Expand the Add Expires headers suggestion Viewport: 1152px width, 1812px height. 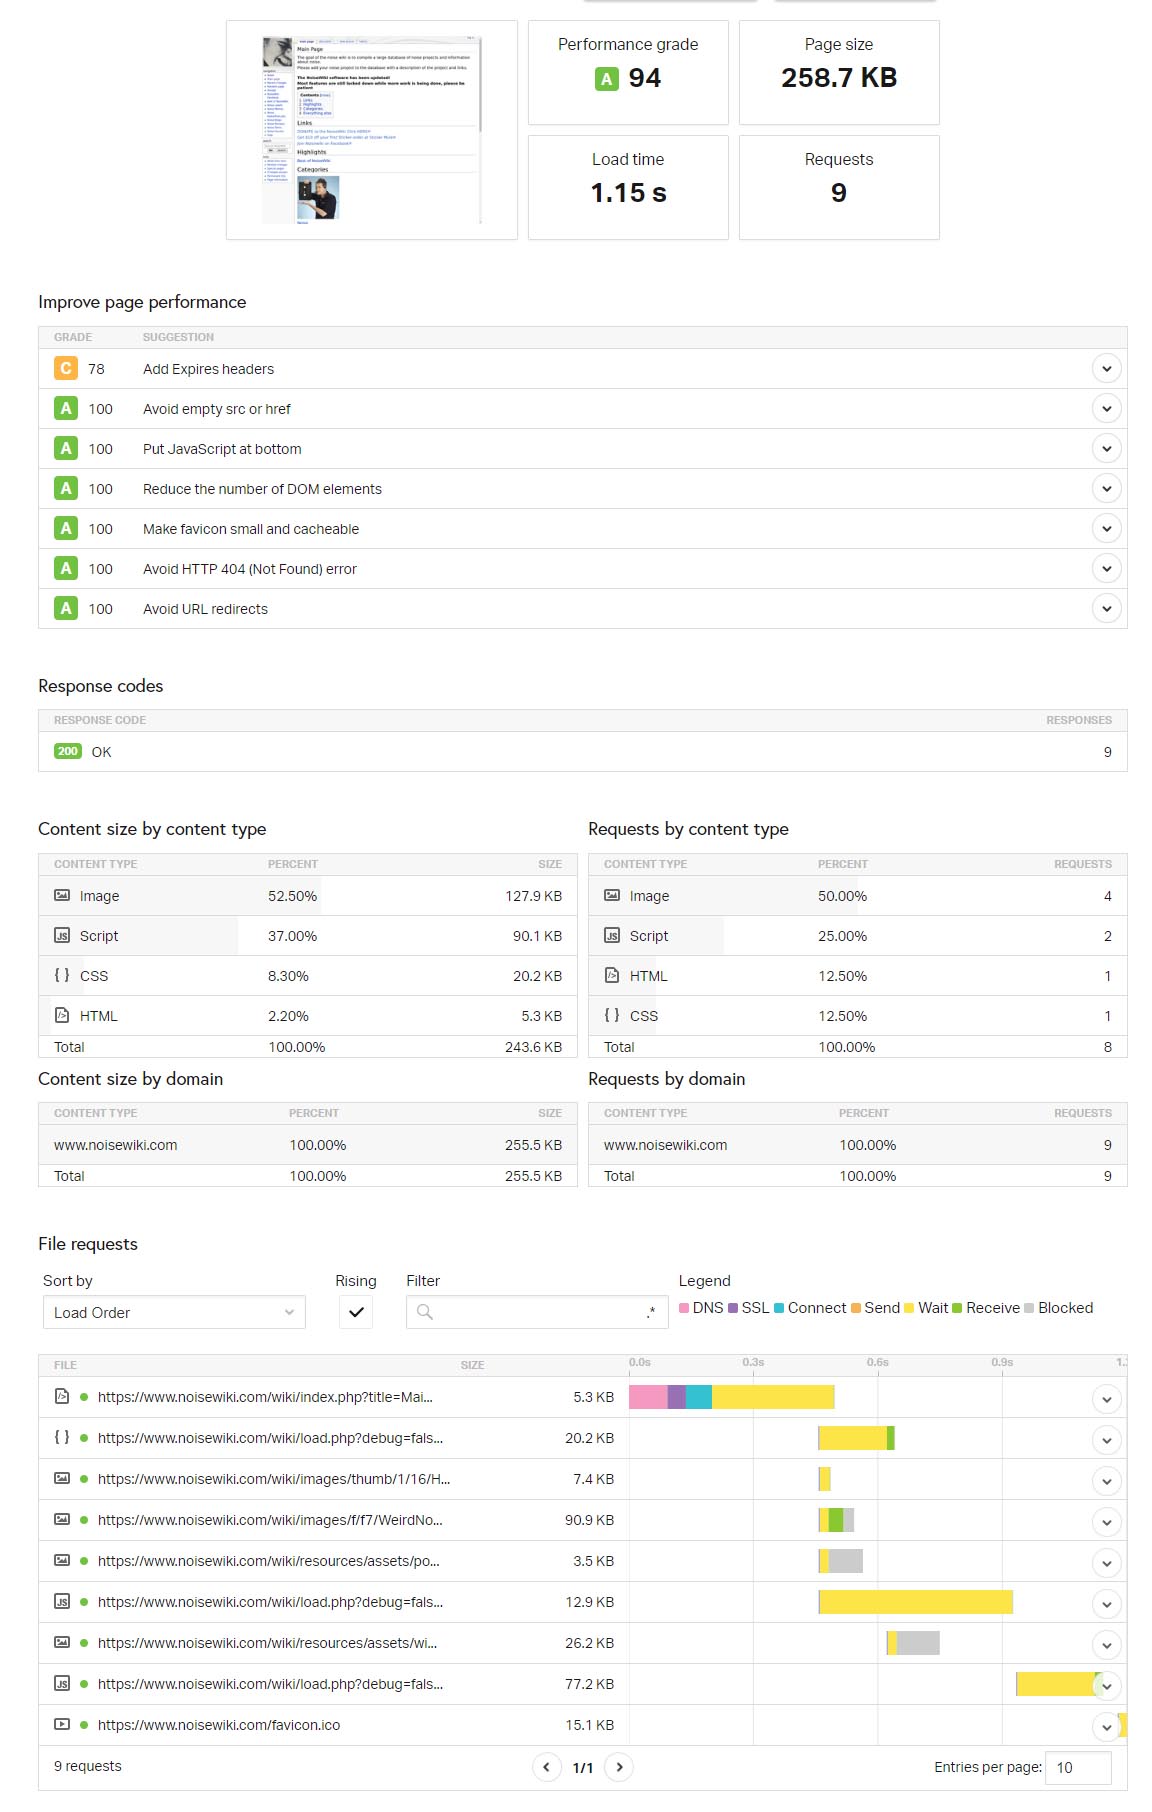coord(1106,368)
